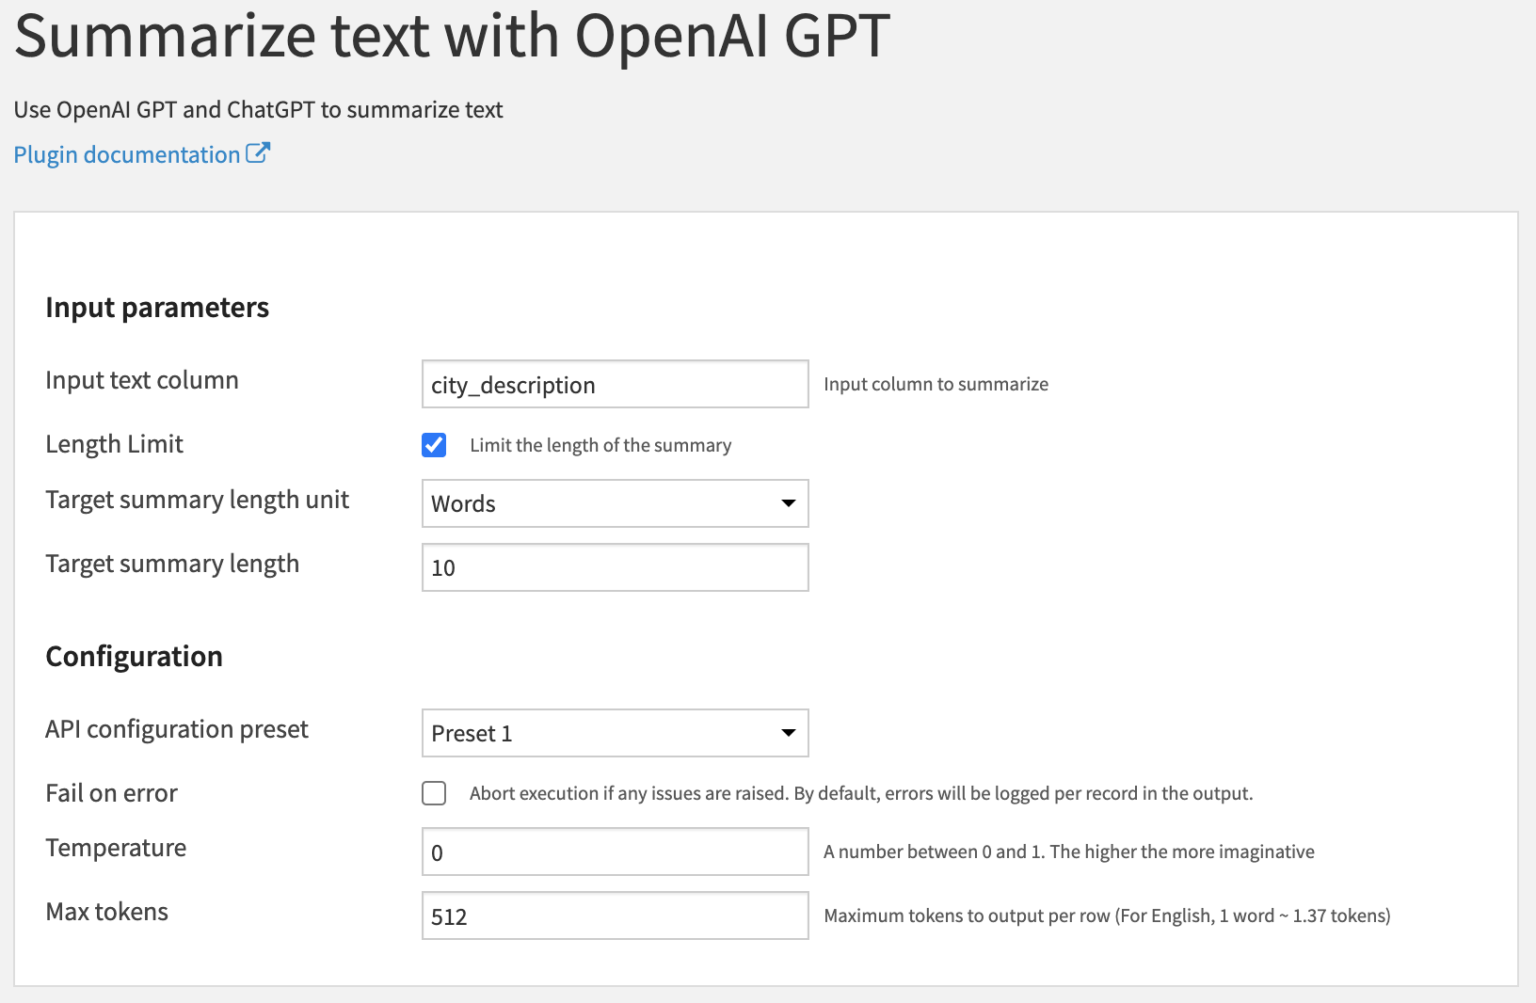Click the dropdown arrow on the Words selector
This screenshot has width=1536, height=1003.
coord(789,503)
